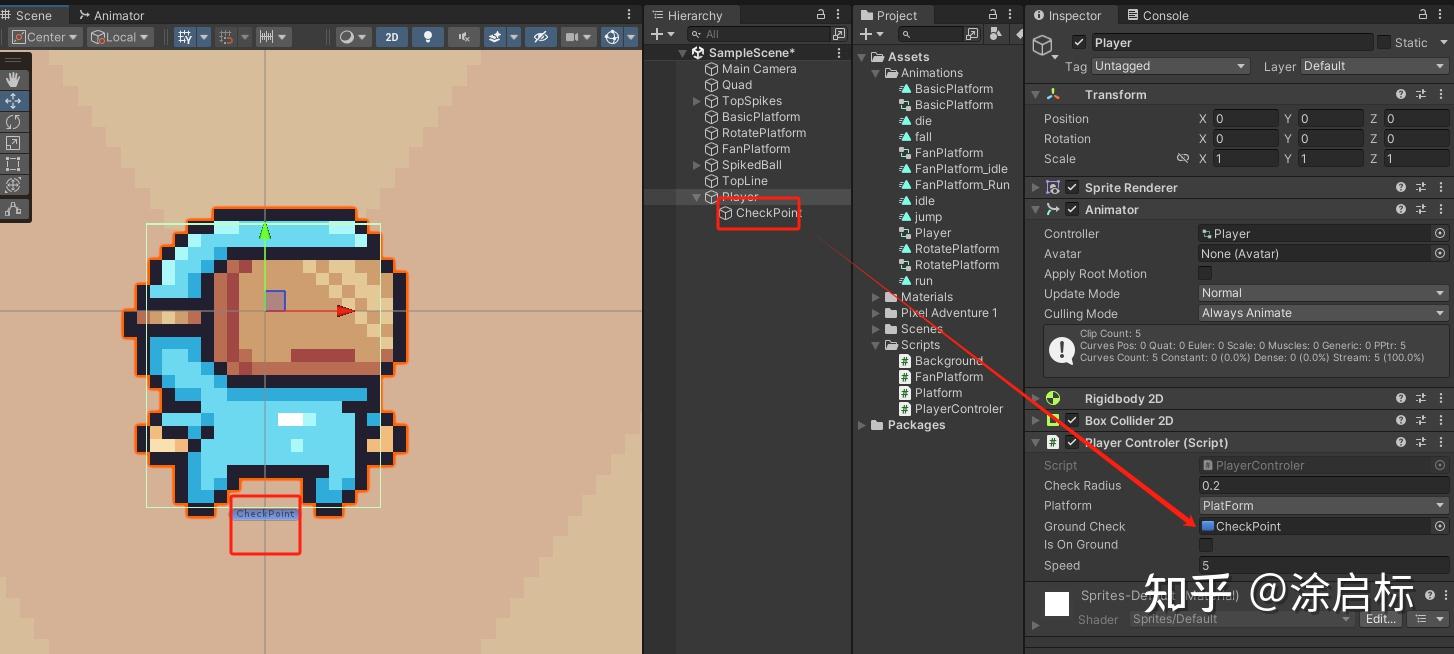Open the custom editor tools icon
The height and width of the screenshot is (654, 1454).
[x=13, y=209]
